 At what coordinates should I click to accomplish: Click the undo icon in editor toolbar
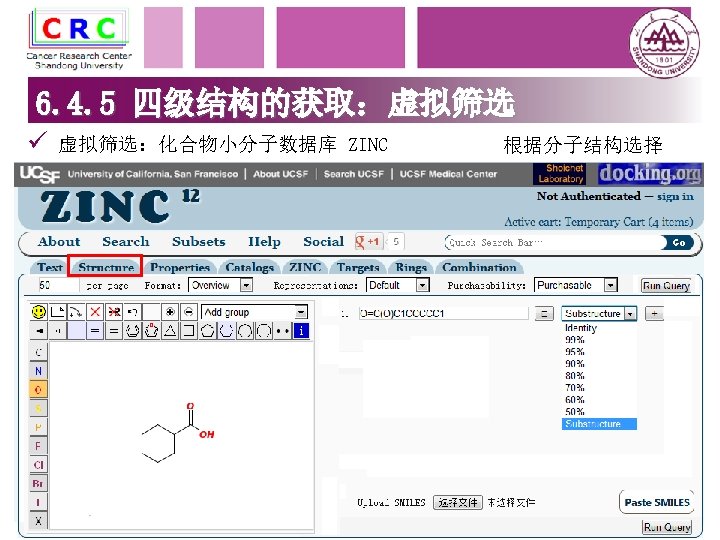point(132,312)
